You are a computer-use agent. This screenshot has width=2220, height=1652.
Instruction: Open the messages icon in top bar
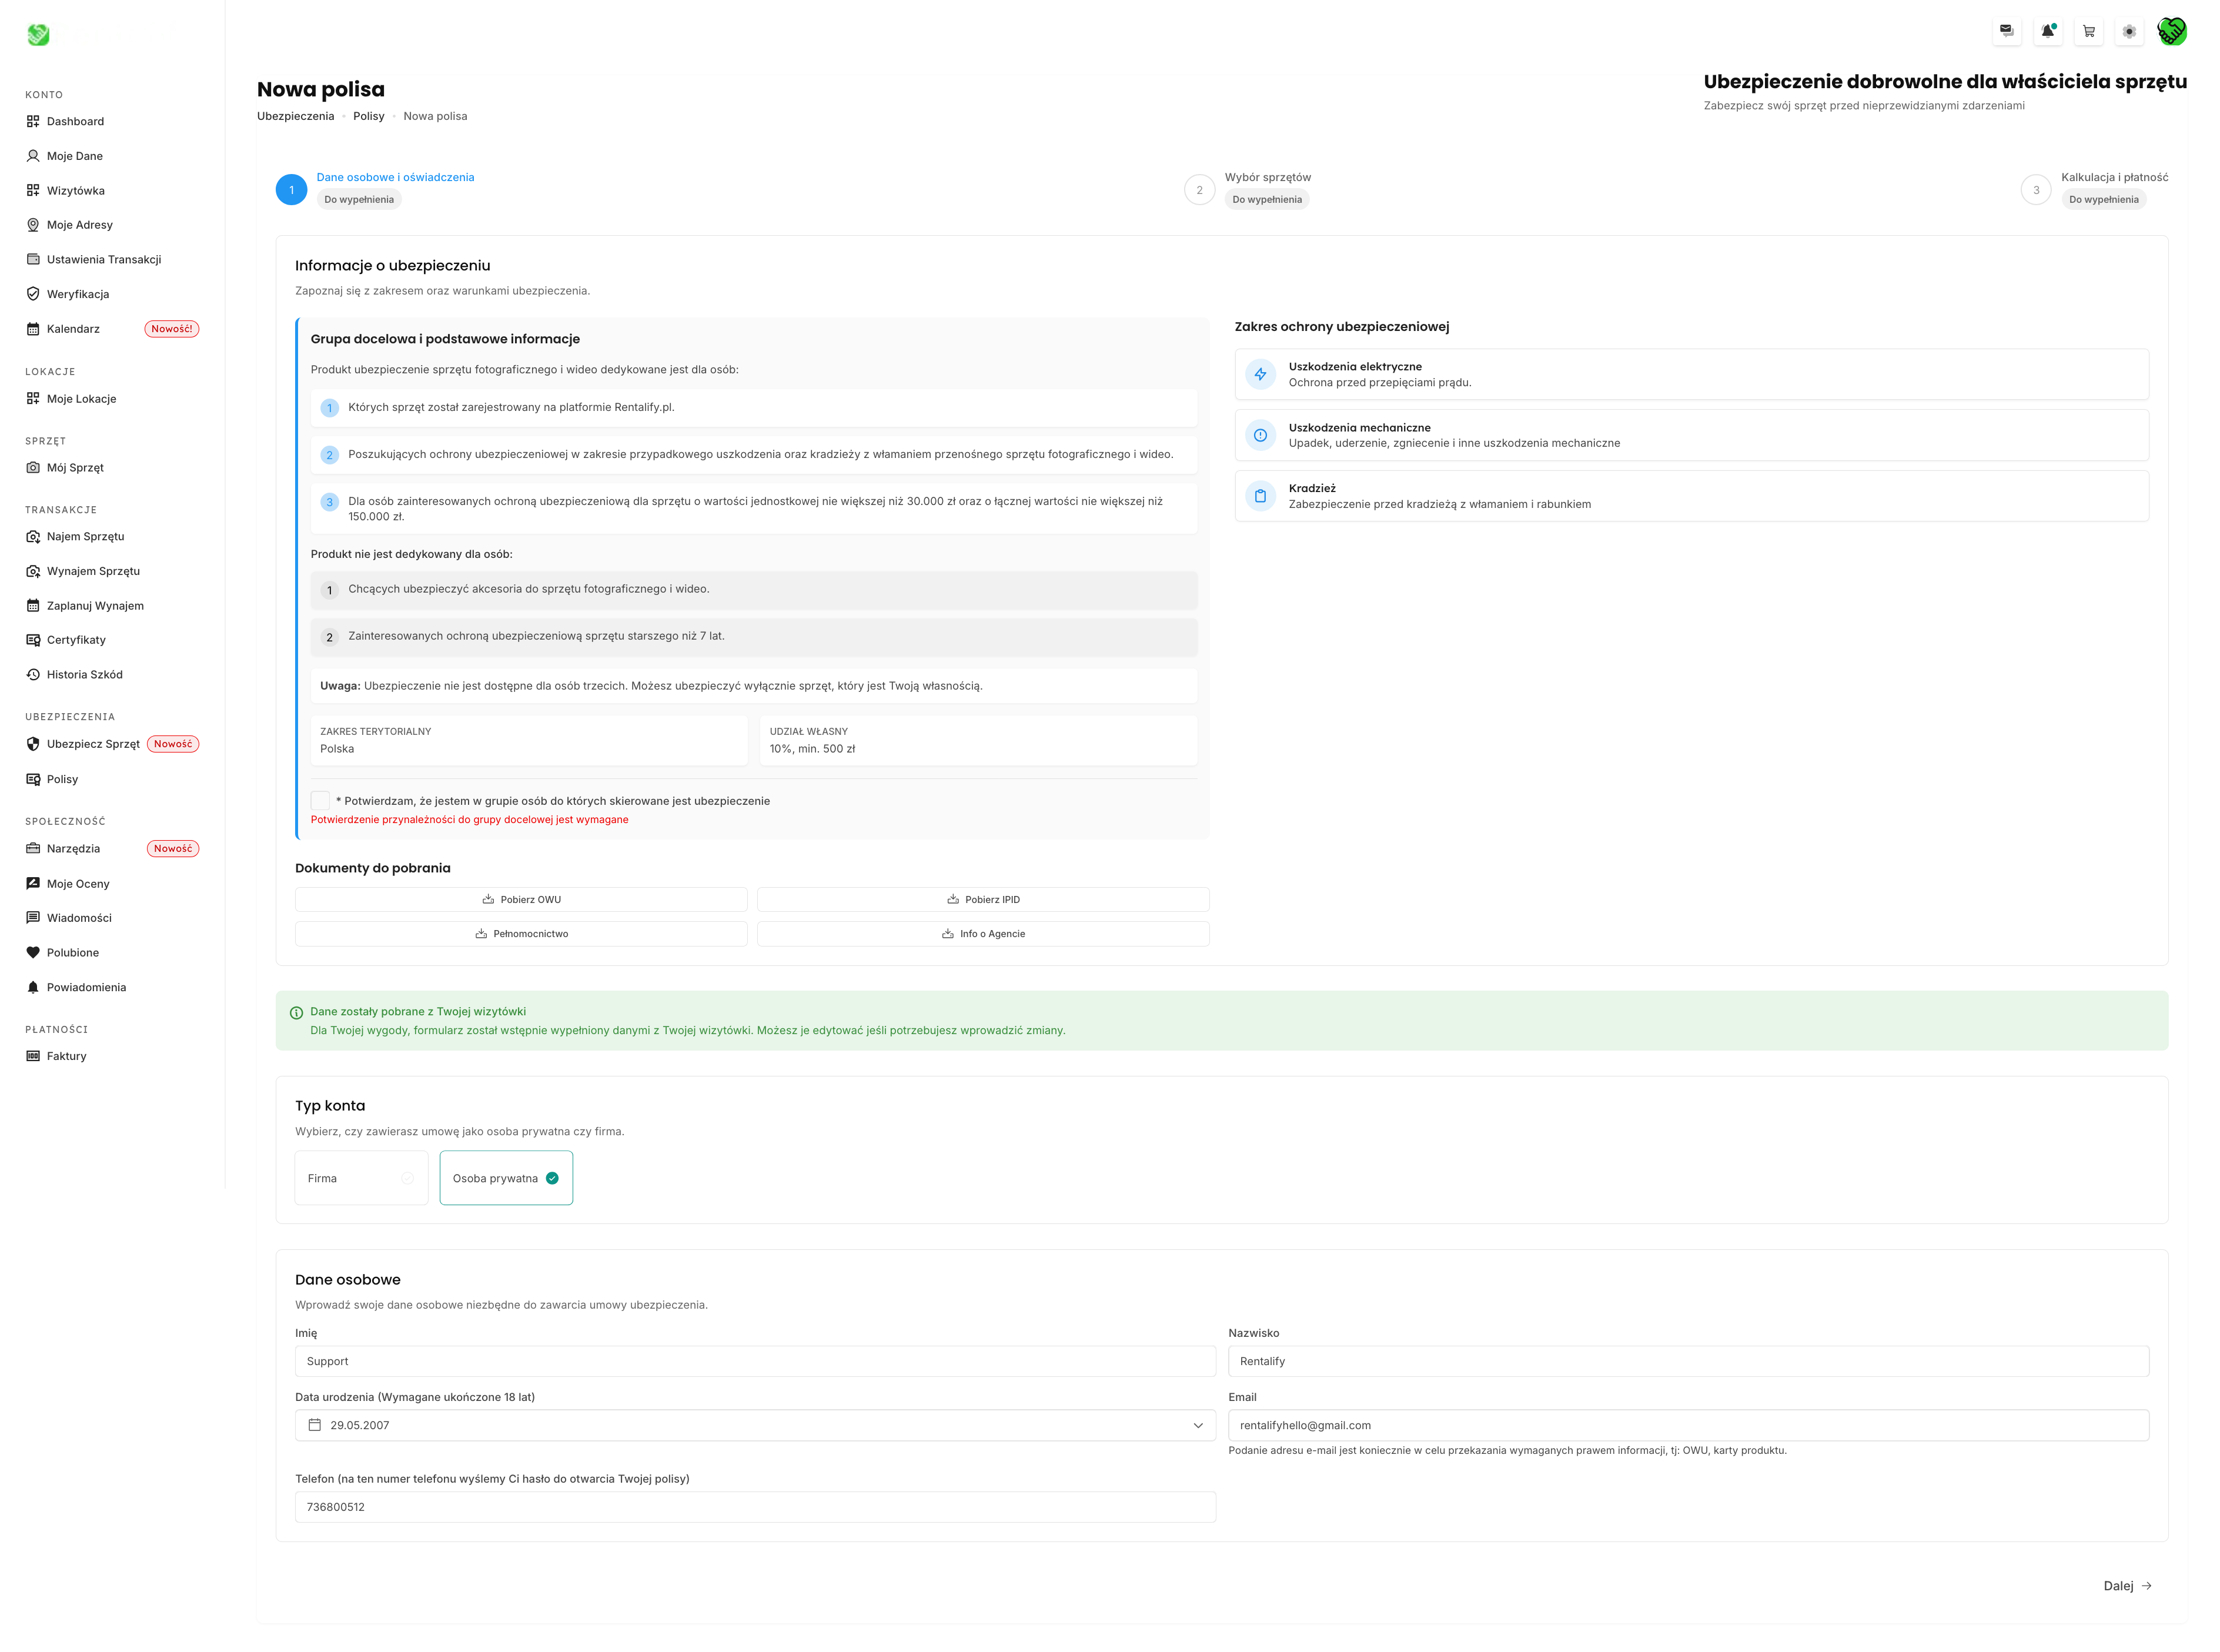click(2006, 31)
